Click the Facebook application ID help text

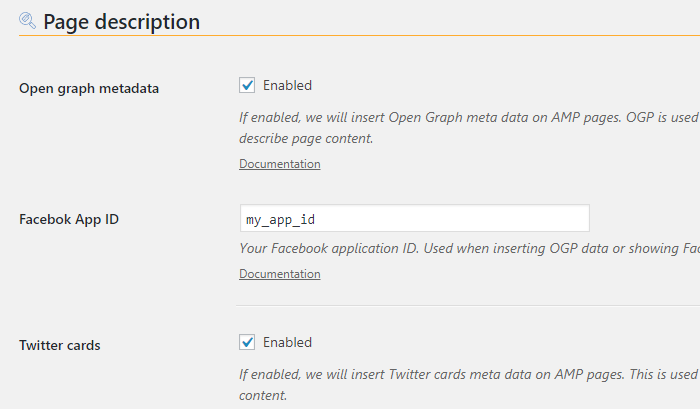click(x=469, y=248)
